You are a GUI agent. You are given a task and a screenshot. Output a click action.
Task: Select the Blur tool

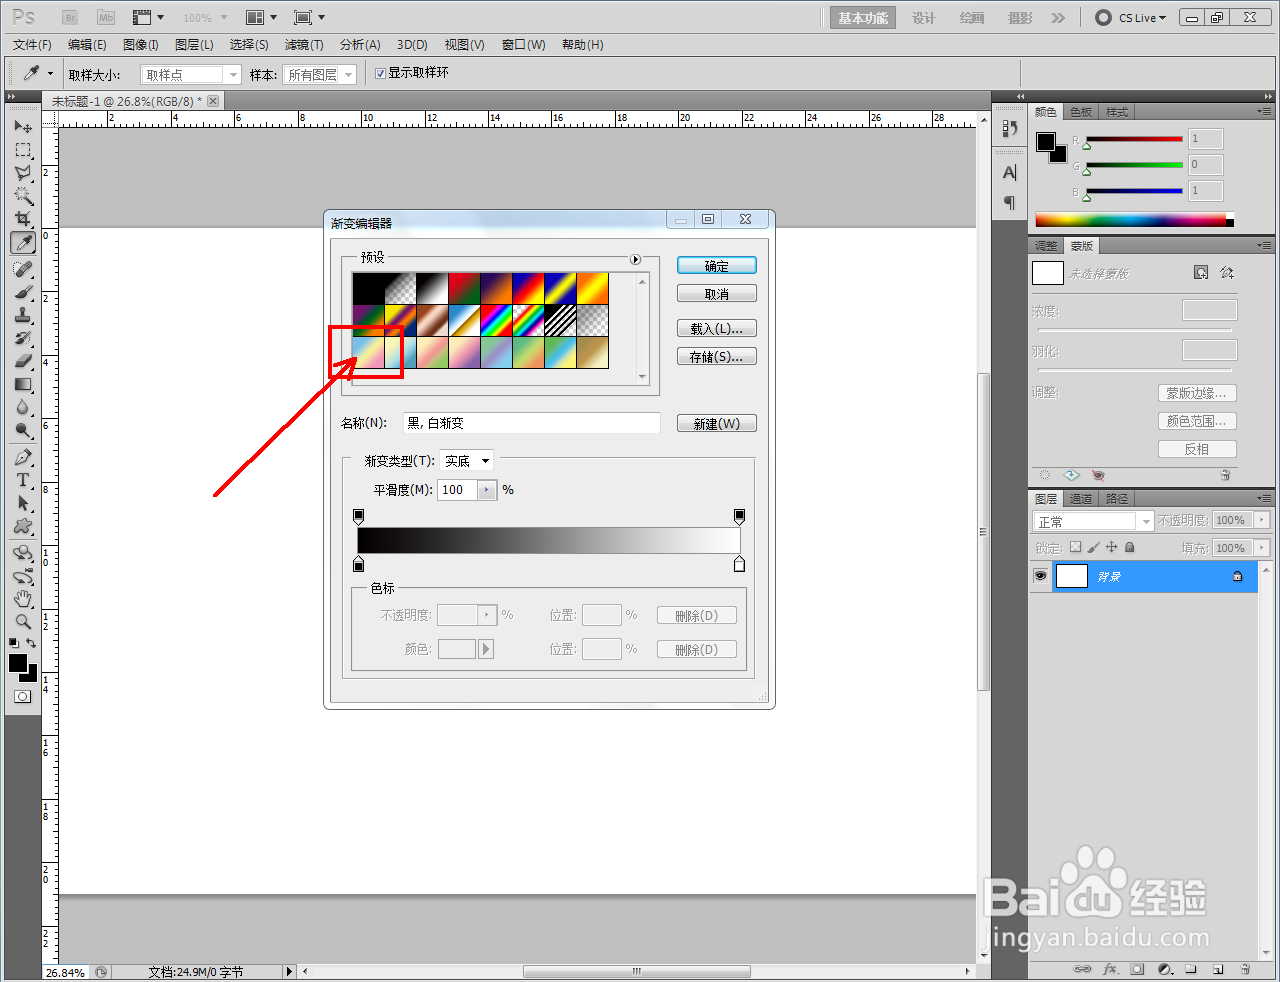click(23, 407)
